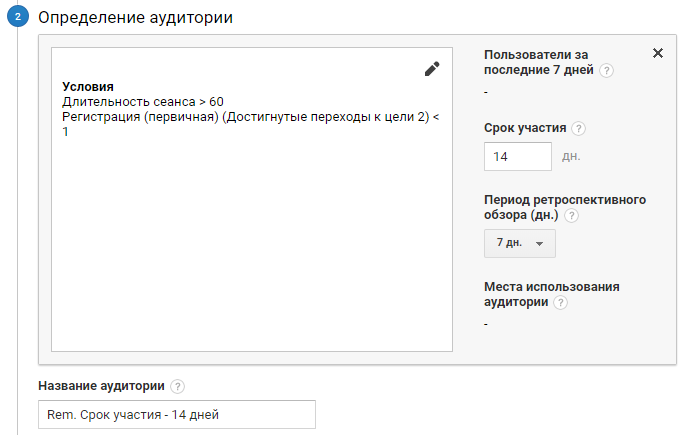
Task: Expand lookback period using the arrow
Action: 540,244
